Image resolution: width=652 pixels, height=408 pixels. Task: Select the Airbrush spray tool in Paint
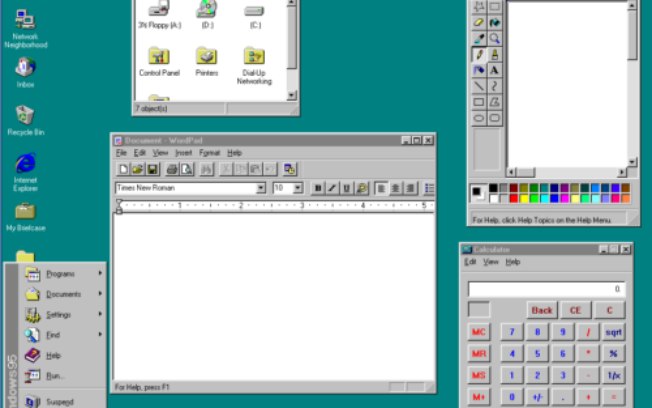point(479,70)
